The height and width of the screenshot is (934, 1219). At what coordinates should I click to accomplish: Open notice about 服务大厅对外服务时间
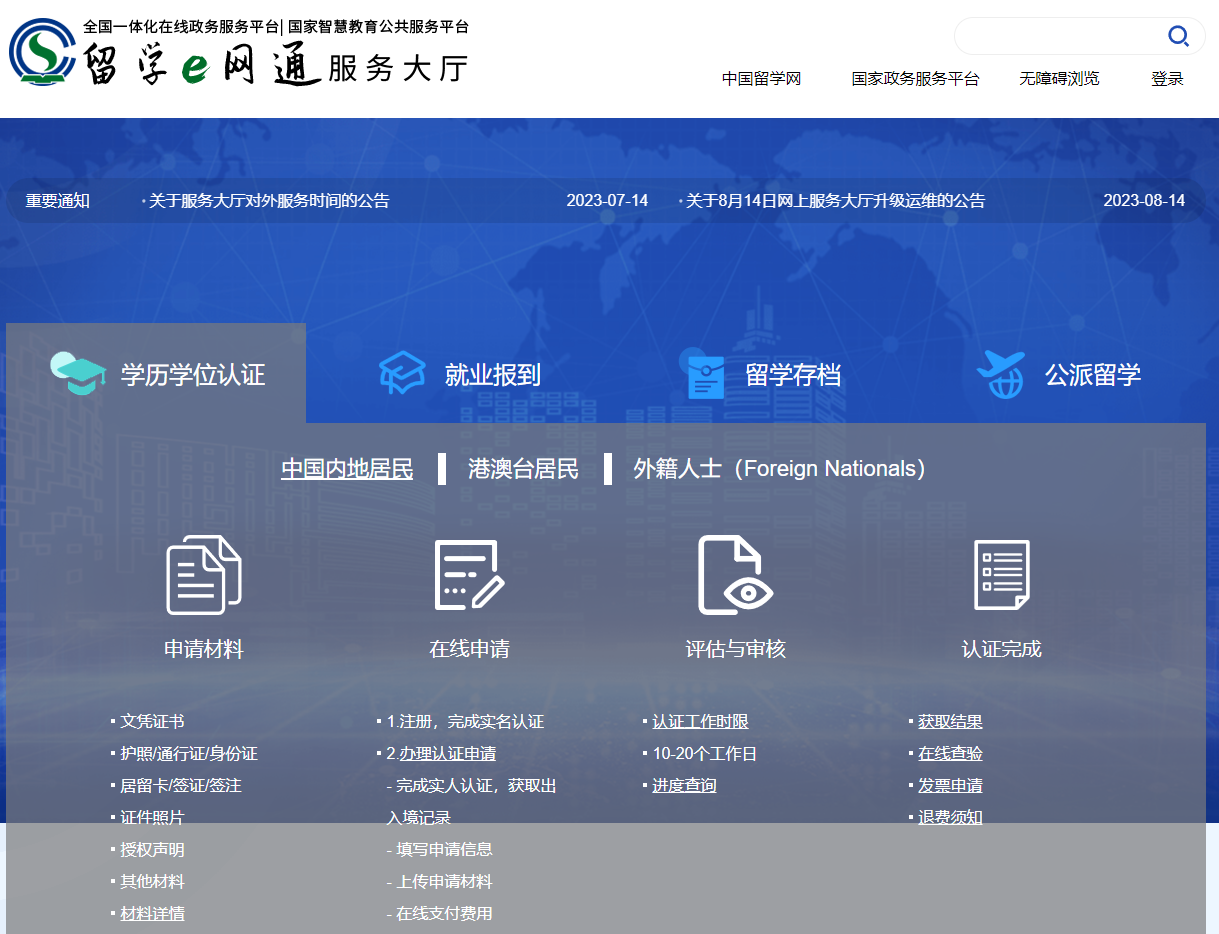click(269, 201)
